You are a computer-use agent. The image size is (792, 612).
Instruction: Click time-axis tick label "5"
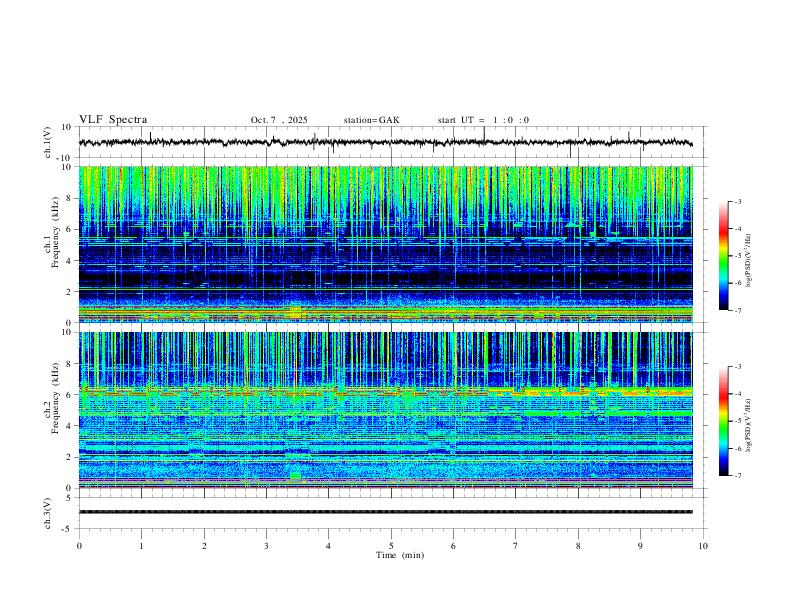(x=391, y=546)
